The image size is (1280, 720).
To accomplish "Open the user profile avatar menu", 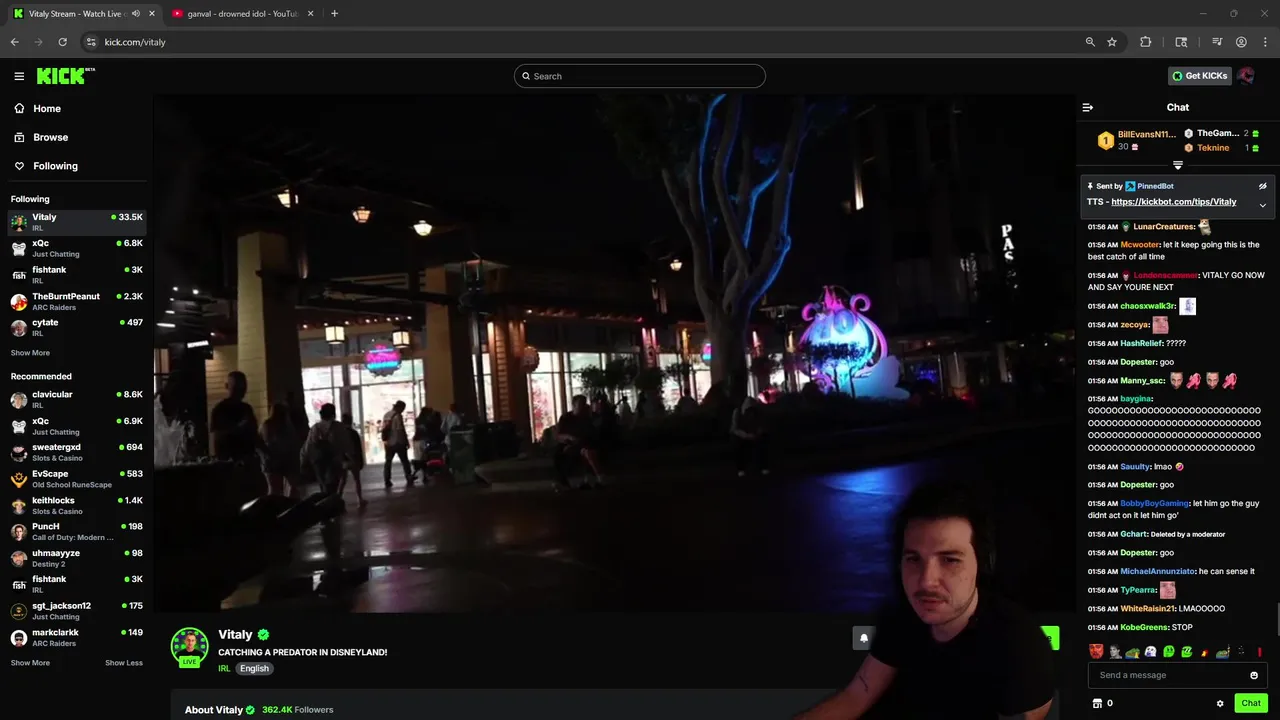I will pyautogui.click(x=1246, y=76).
